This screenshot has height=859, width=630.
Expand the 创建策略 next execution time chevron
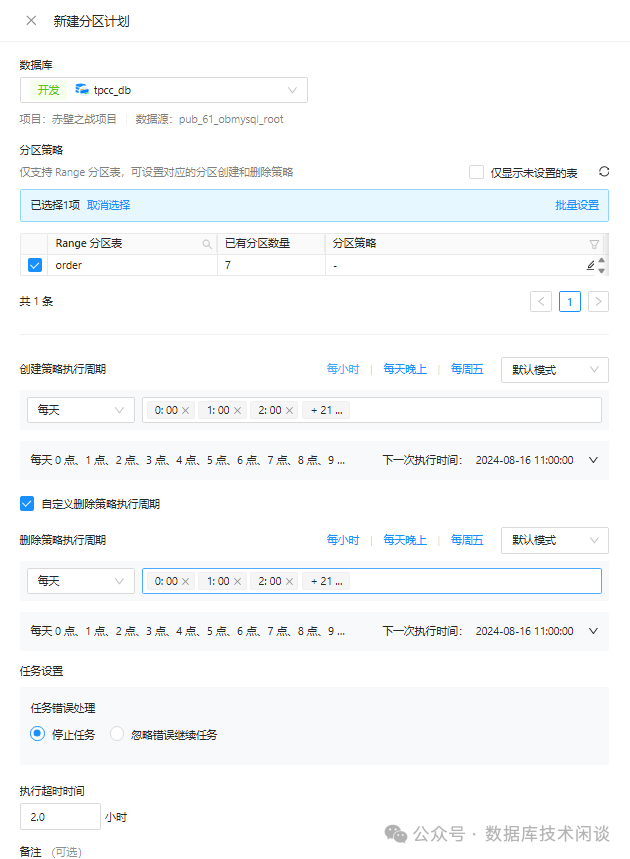click(x=593, y=460)
